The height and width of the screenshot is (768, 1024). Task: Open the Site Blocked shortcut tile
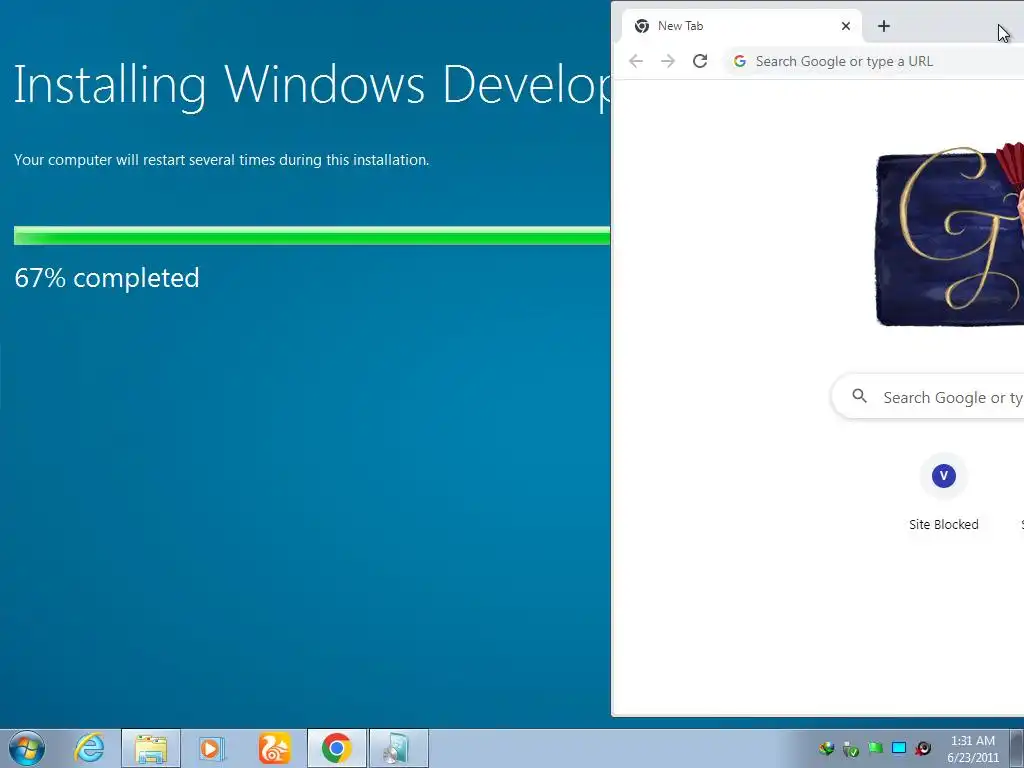tap(944, 491)
